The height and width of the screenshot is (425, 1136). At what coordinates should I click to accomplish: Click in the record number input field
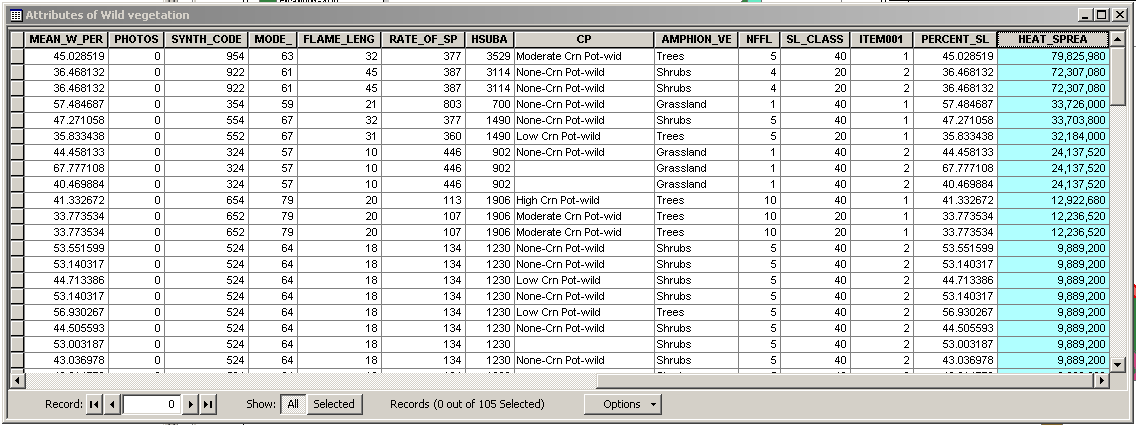click(x=151, y=404)
